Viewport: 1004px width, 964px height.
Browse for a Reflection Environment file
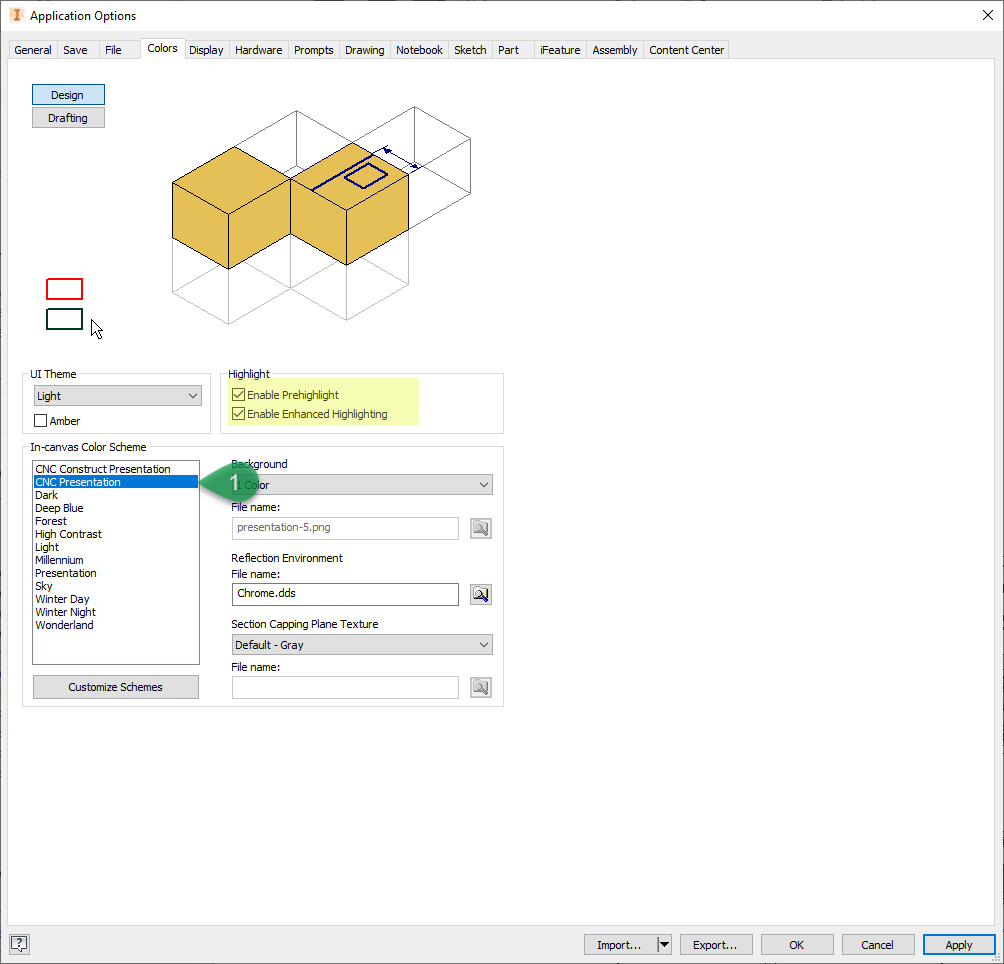tap(480, 594)
